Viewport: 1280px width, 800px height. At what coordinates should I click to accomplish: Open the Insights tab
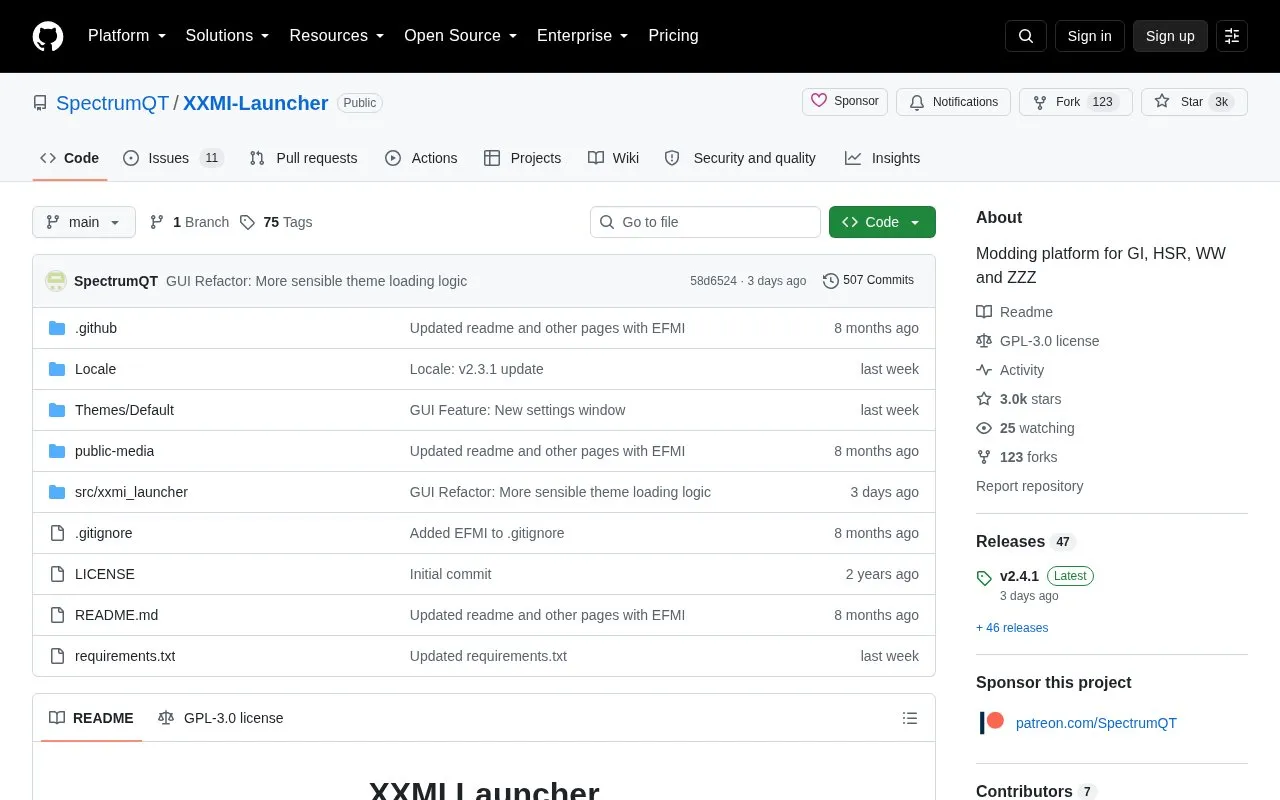pyautogui.click(x=882, y=158)
